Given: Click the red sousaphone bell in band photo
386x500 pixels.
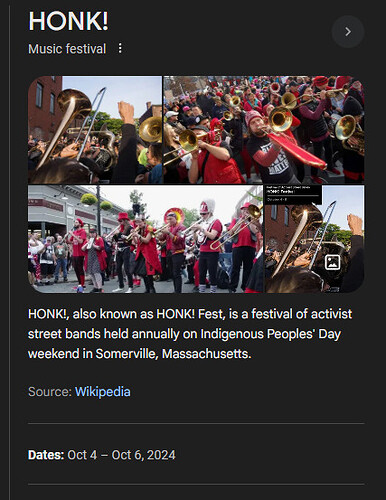Looking at the screenshot, I should [175, 215].
